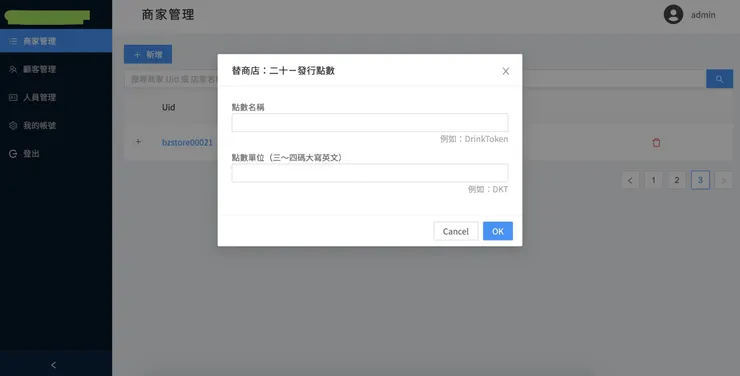This screenshot has height=376, width=740.
Task: Select 登出 to log out
Action: click(x=56, y=154)
